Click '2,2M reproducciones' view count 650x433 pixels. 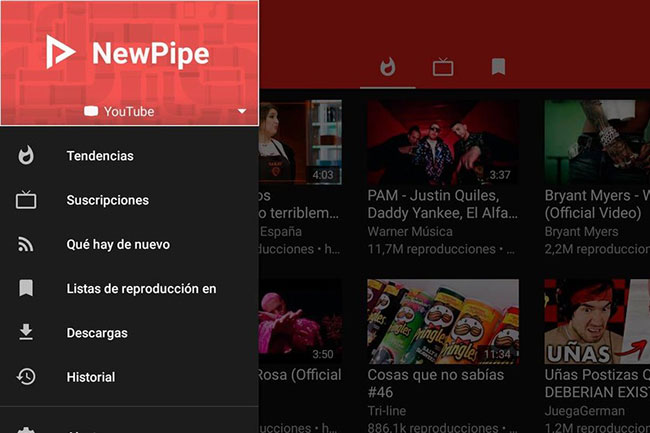pyautogui.click(x=597, y=249)
